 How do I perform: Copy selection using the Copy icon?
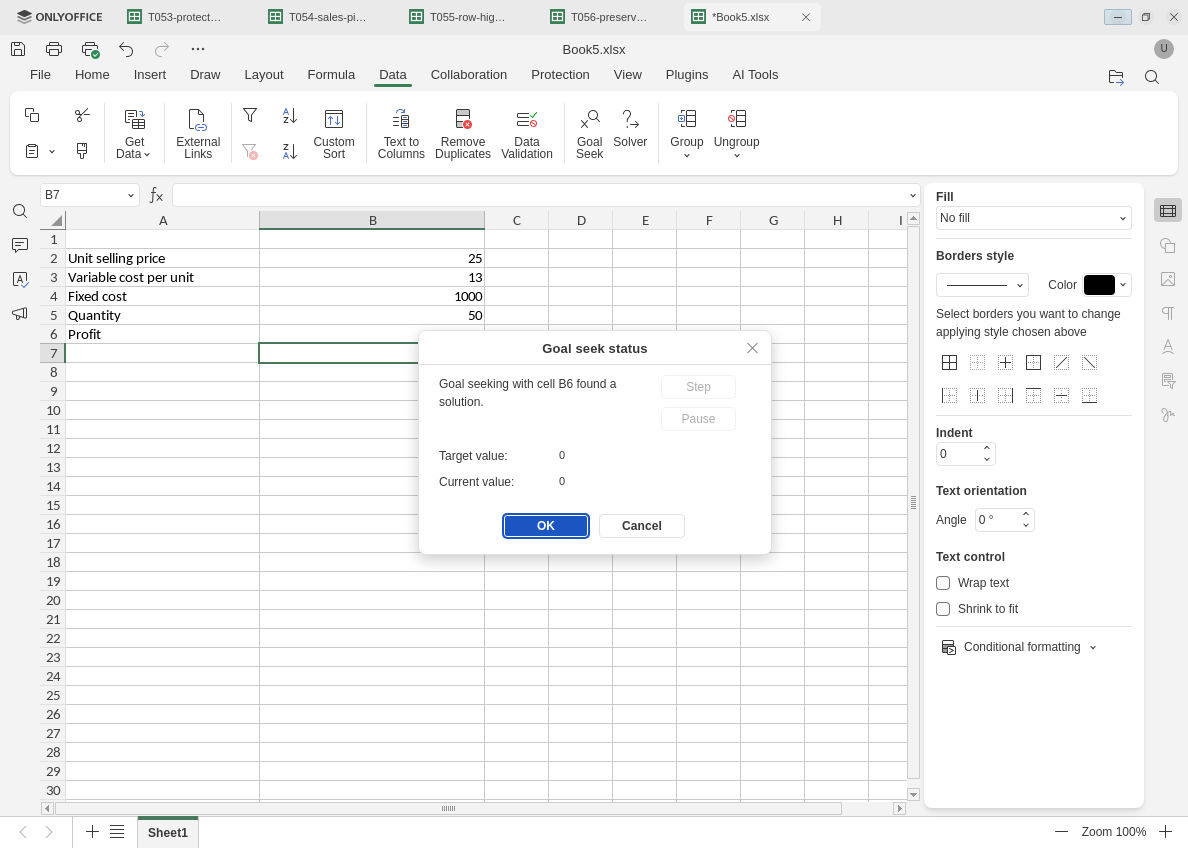(x=32, y=115)
